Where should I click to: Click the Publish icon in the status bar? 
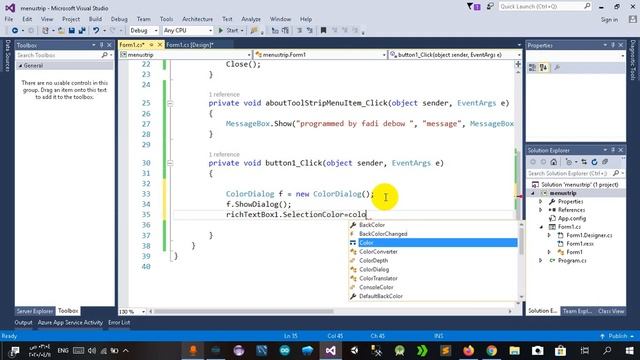602,336
